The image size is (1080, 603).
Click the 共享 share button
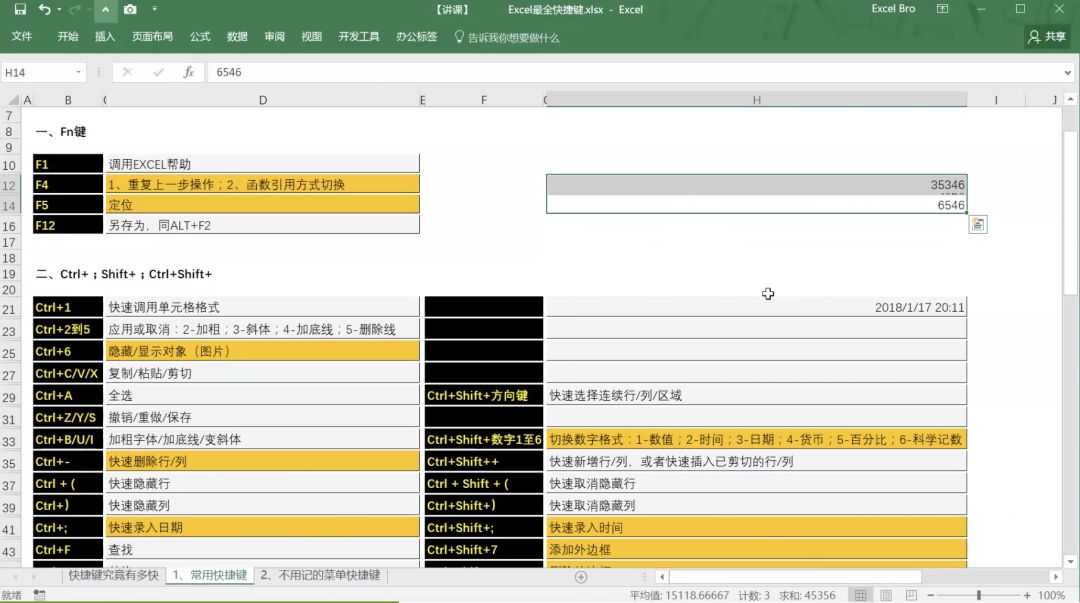pyautogui.click(x=1047, y=37)
